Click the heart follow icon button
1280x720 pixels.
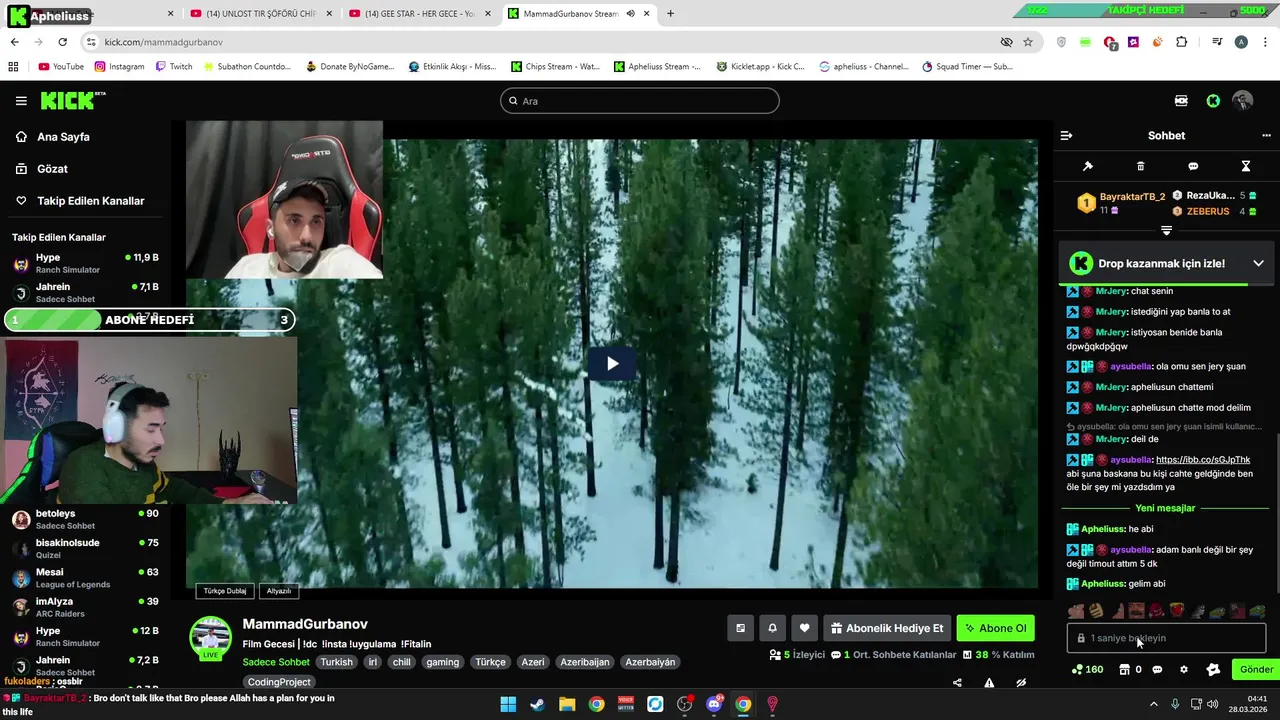pyautogui.click(x=804, y=628)
